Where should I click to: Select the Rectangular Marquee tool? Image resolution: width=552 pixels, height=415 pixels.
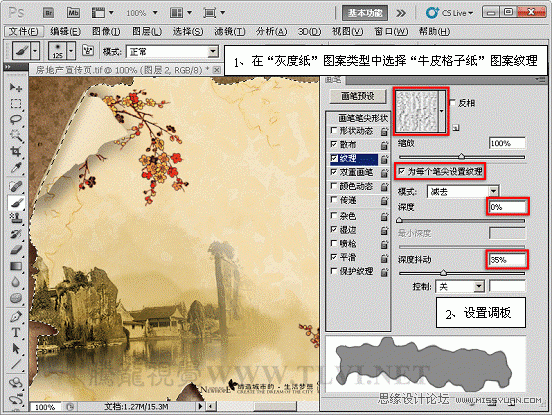[x=15, y=104]
